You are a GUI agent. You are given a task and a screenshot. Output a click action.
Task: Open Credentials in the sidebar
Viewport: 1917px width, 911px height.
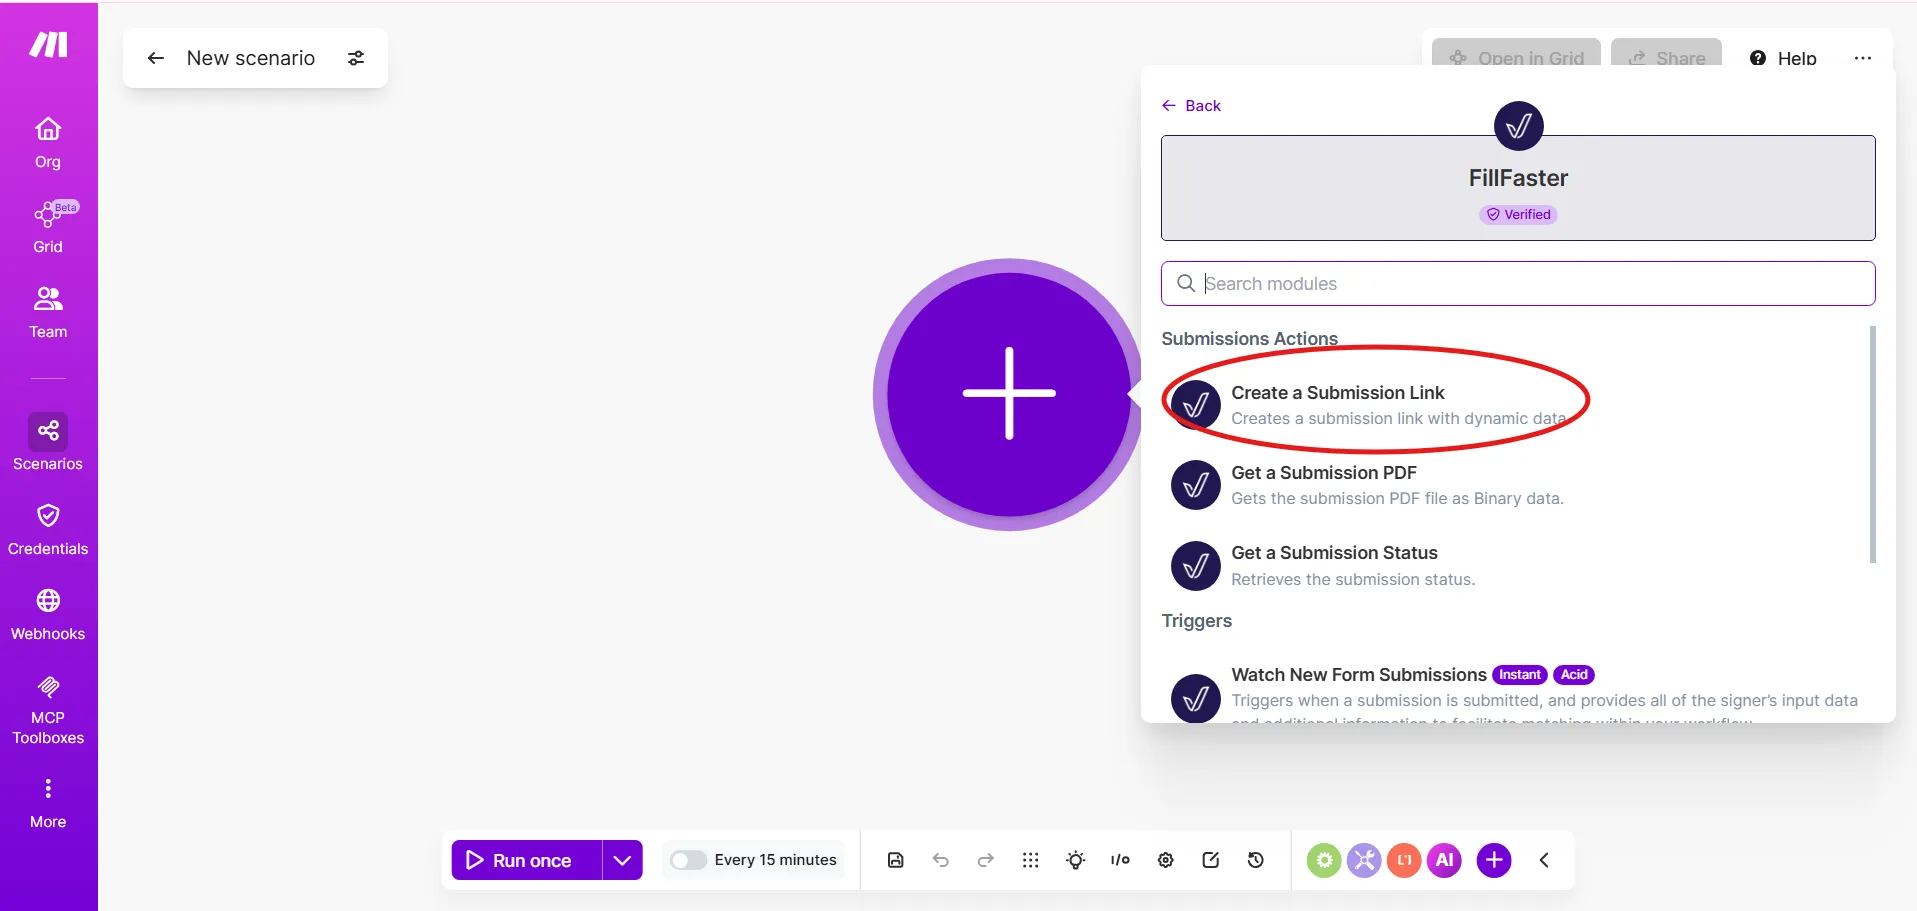click(48, 529)
